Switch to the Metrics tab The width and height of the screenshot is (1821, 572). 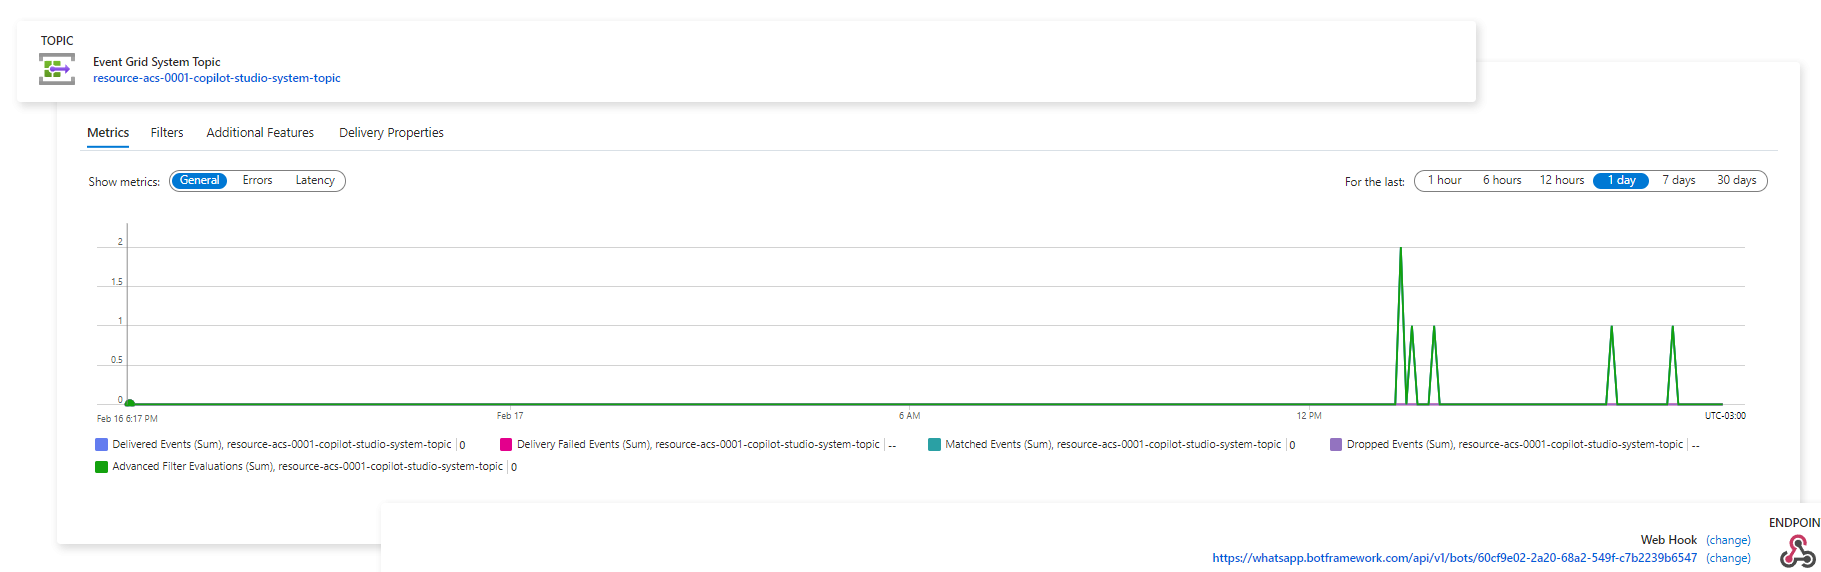pos(108,133)
